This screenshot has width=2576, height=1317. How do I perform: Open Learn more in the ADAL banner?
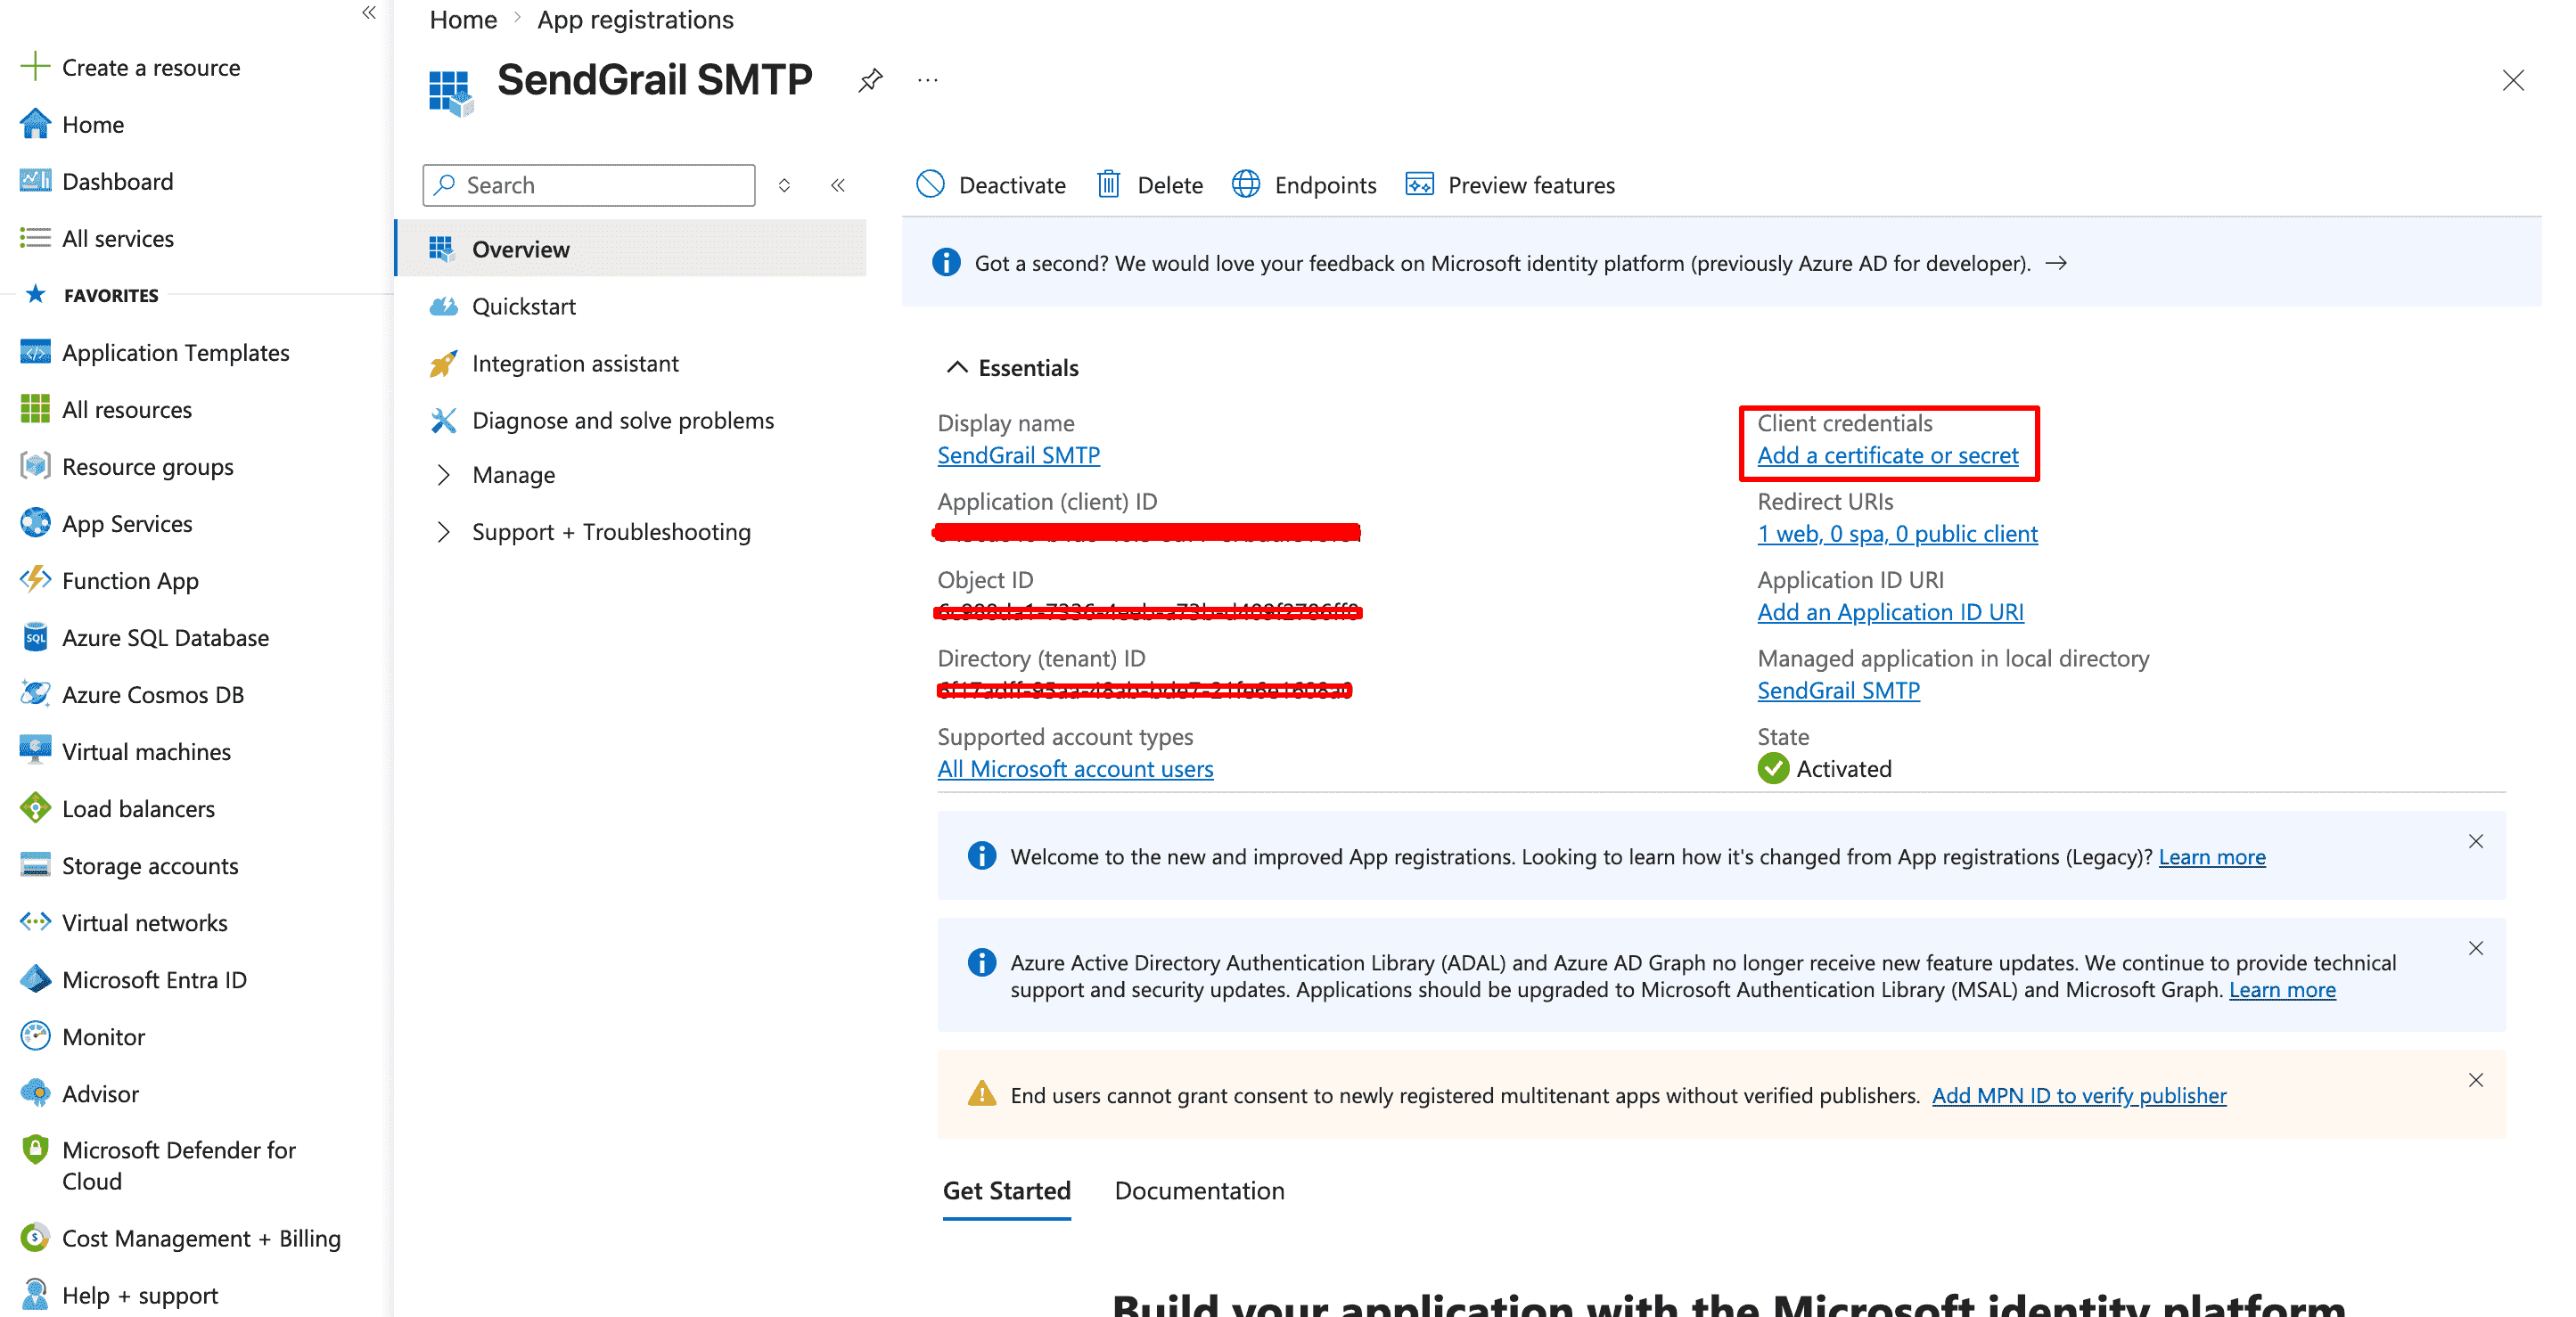[2282, 989]
